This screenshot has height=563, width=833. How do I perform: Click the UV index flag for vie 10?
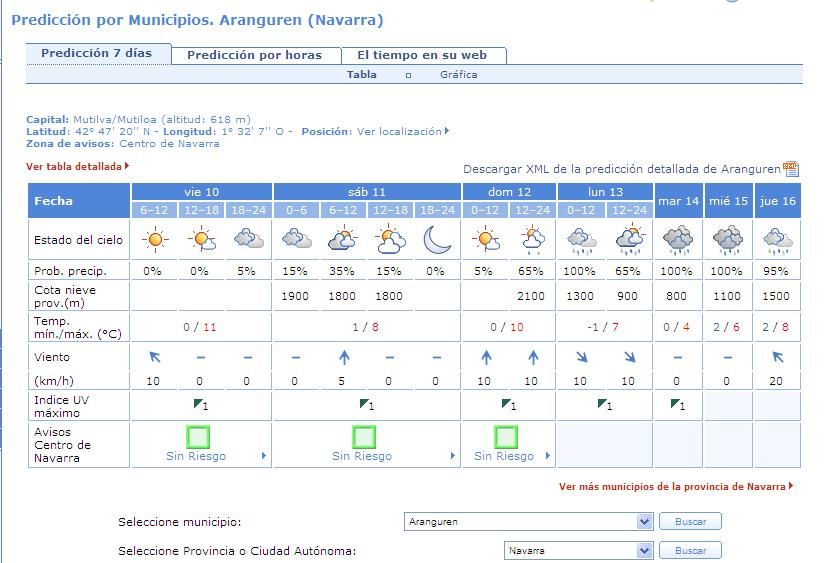click(201, 405)
